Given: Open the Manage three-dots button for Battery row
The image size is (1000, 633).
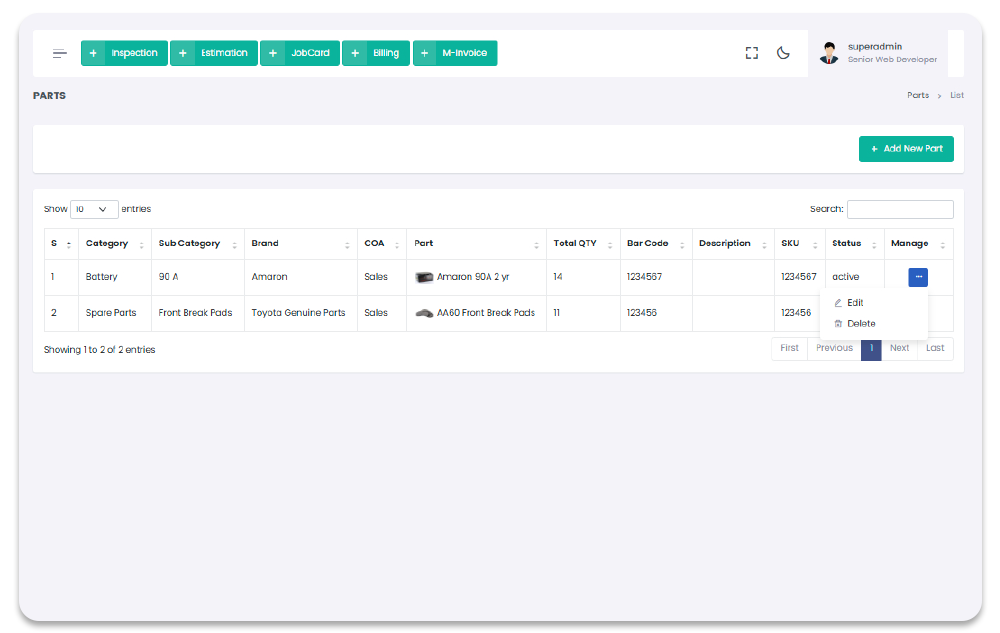Looking at the screenshot, I should [x=918, y=277].
